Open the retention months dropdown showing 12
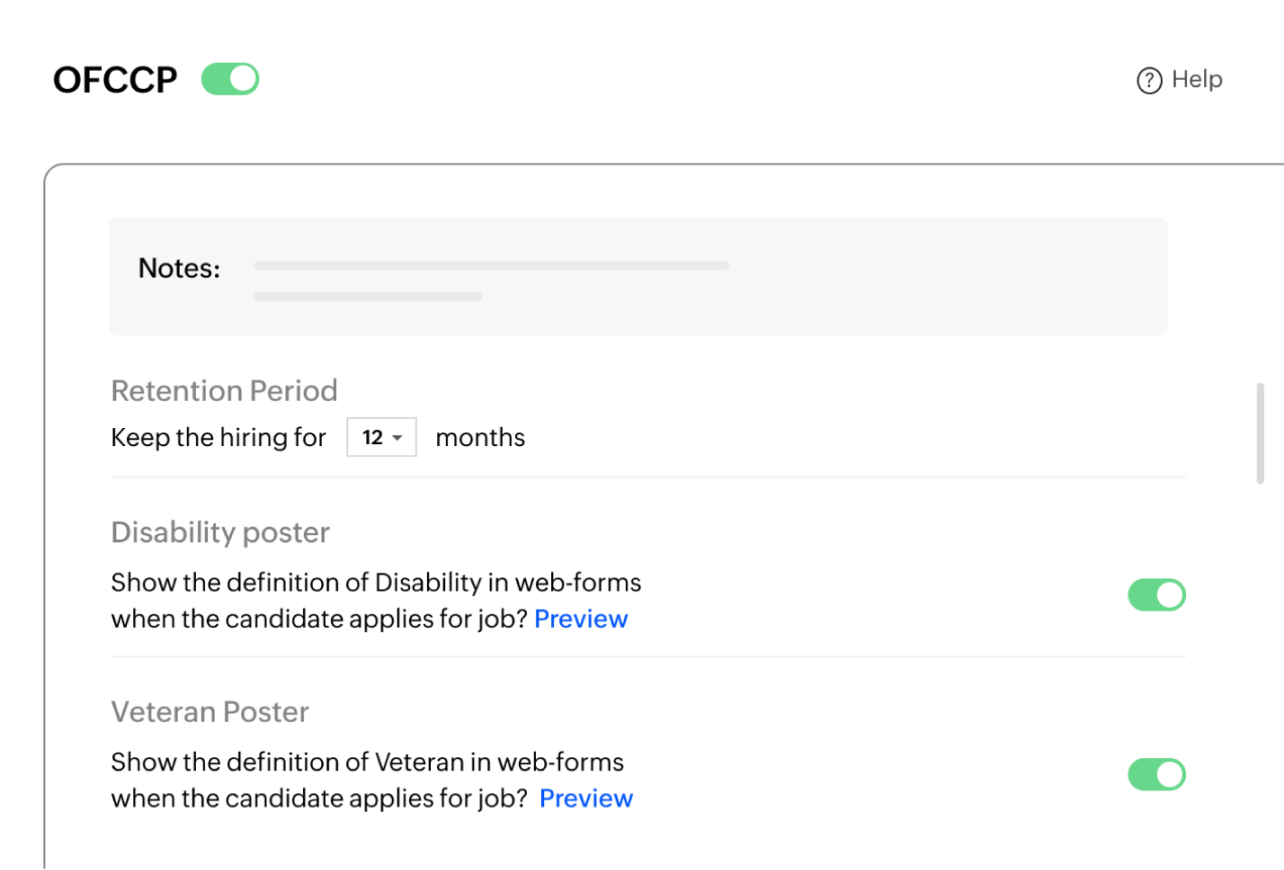Screen dimensions: 1284x870 point(381,438)
